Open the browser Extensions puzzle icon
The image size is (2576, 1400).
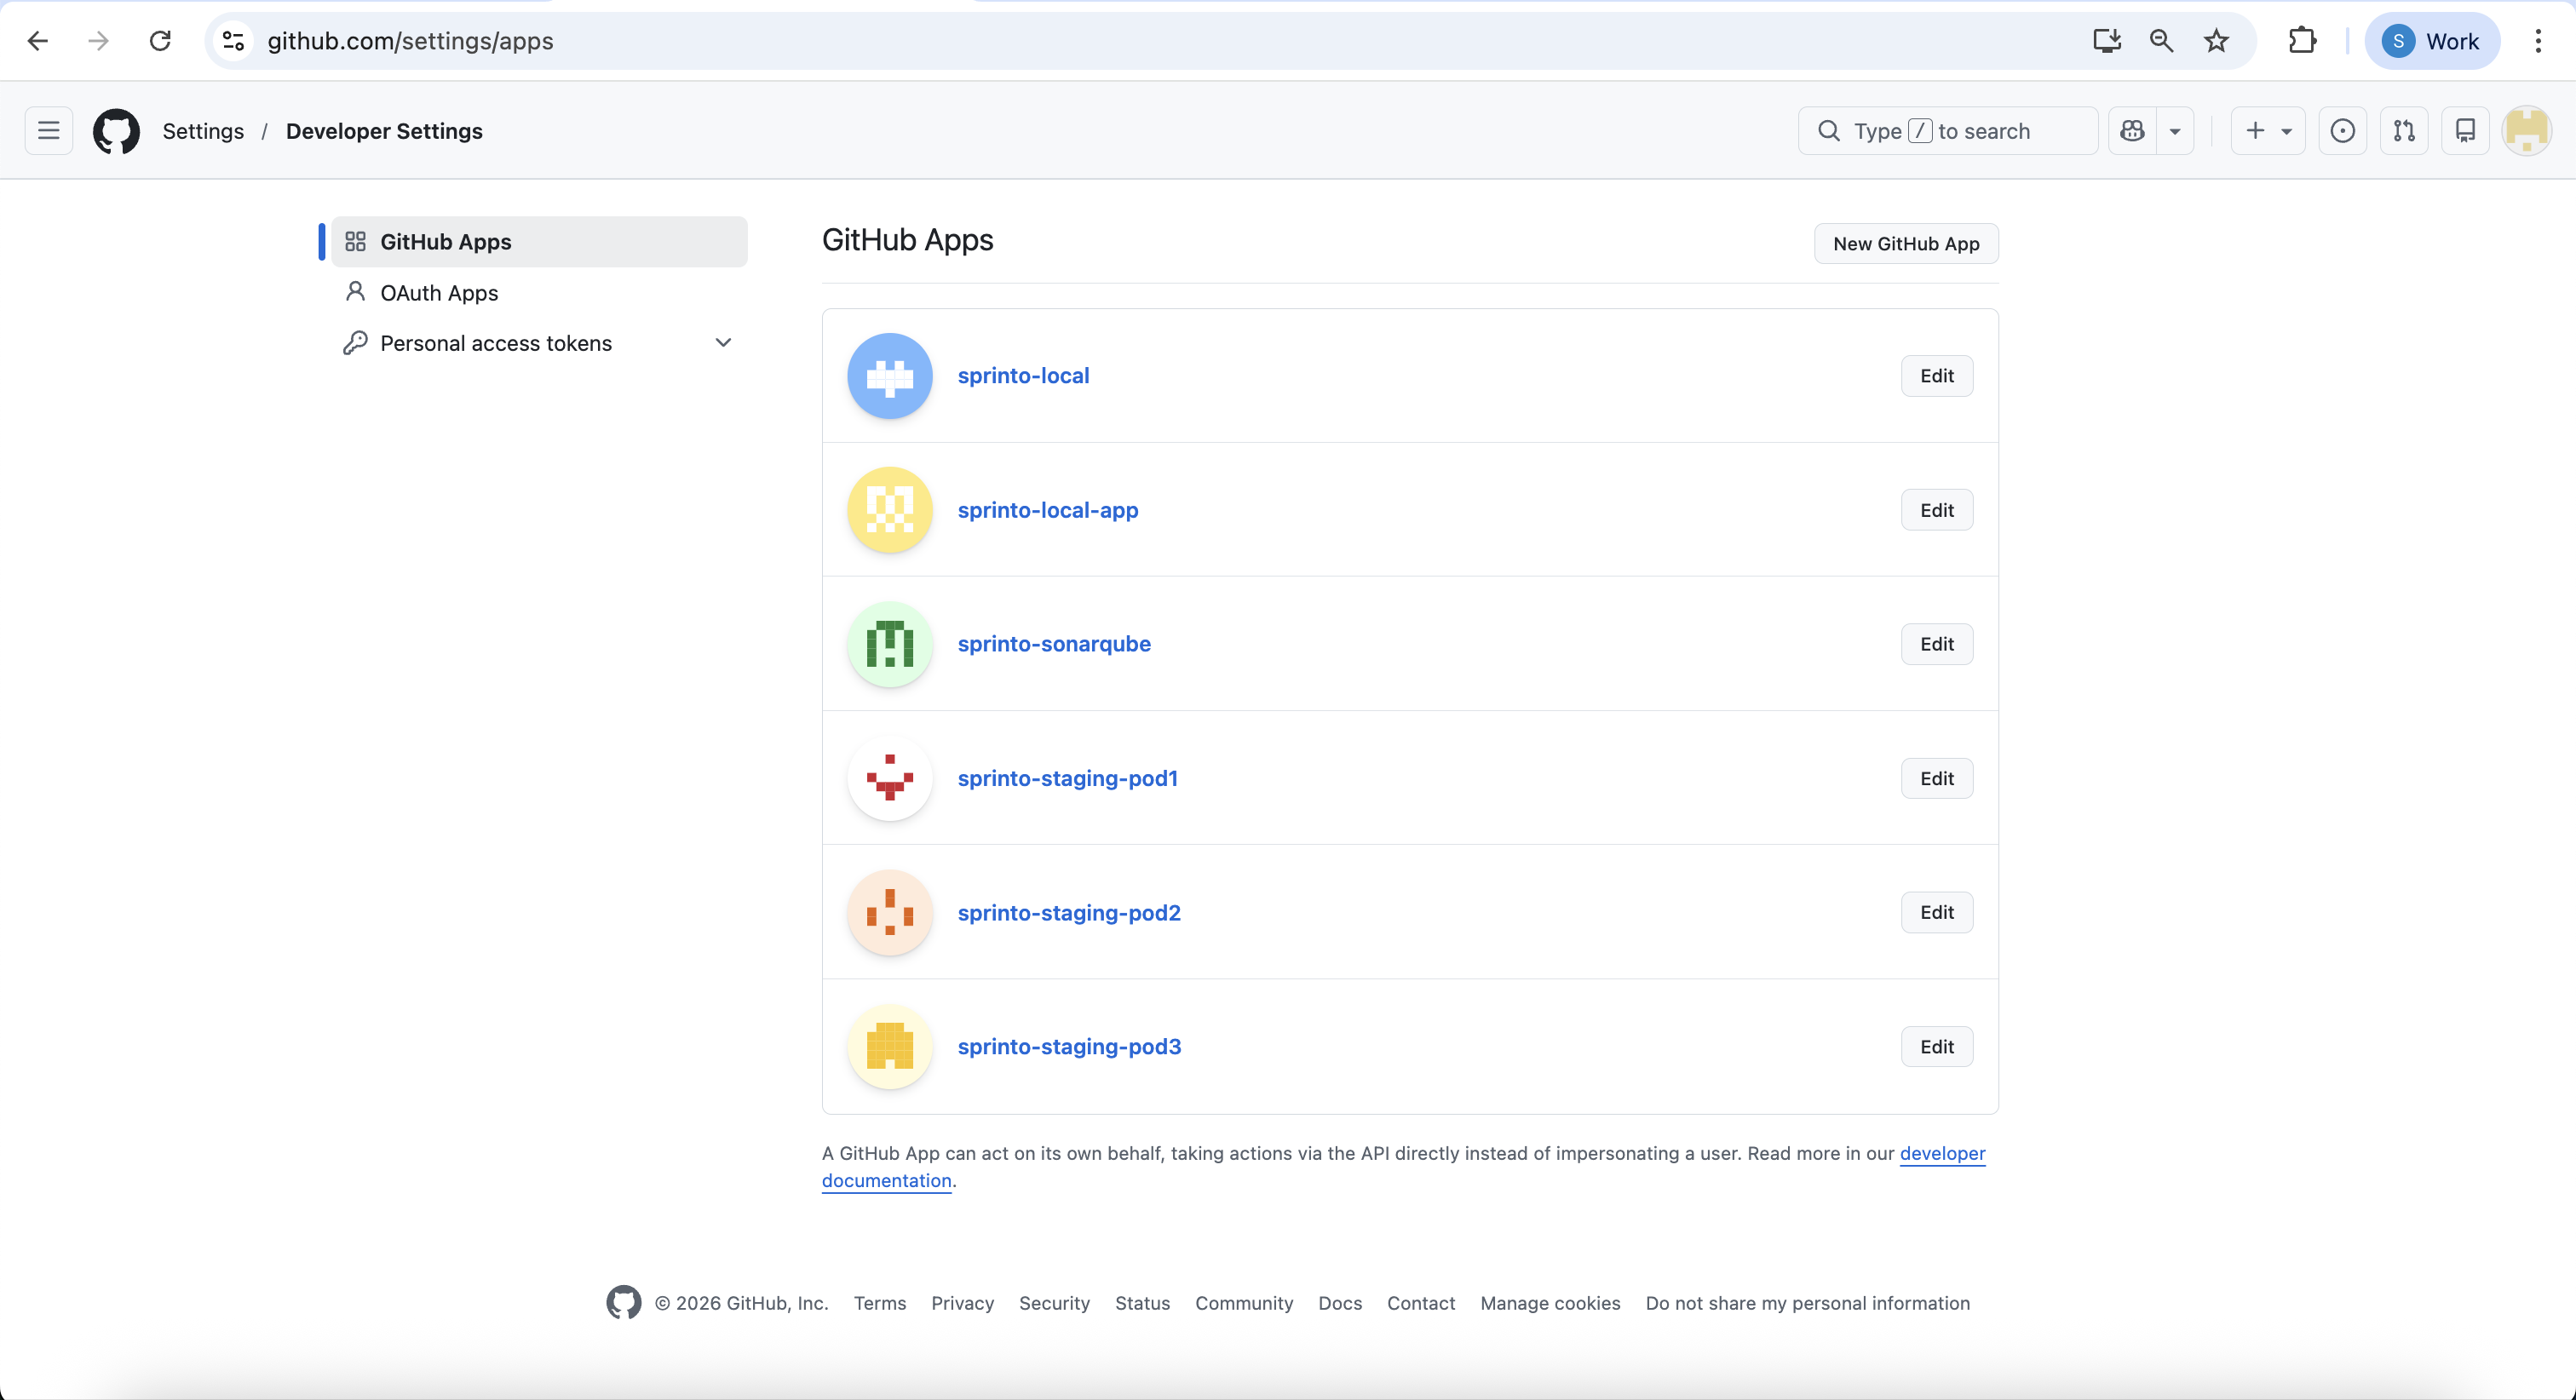coord(2302,41)
